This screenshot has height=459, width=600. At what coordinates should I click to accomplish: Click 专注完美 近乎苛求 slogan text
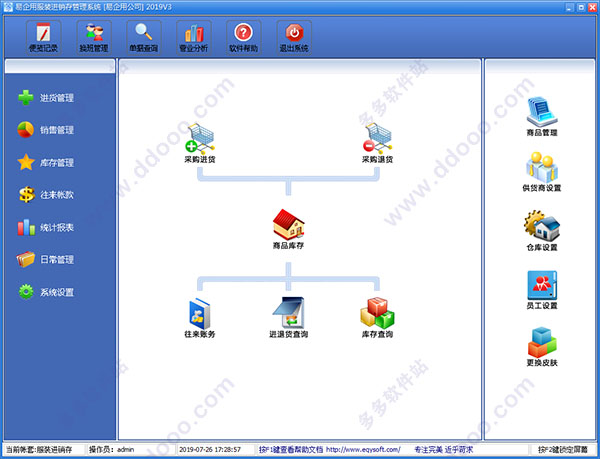tap(444, 449)
